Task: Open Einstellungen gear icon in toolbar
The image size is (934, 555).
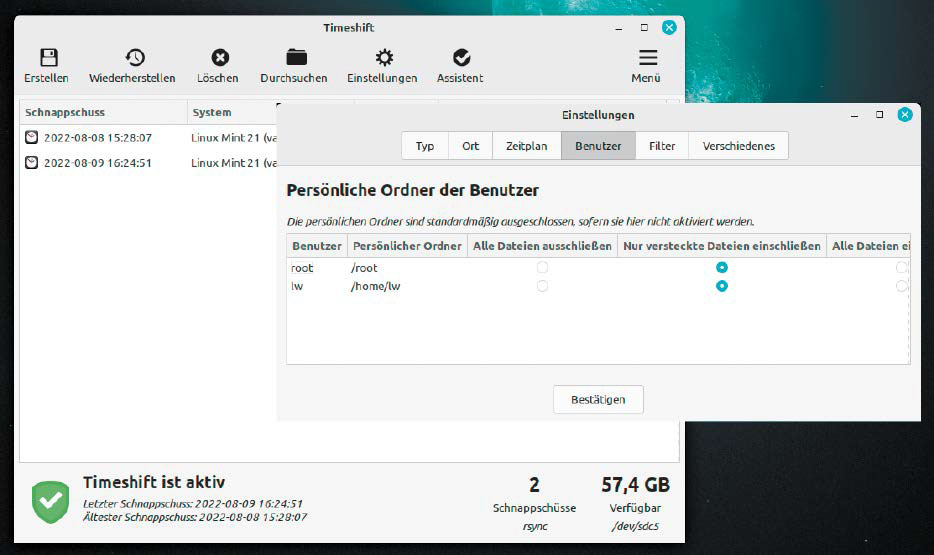Action: pos(384,58)
